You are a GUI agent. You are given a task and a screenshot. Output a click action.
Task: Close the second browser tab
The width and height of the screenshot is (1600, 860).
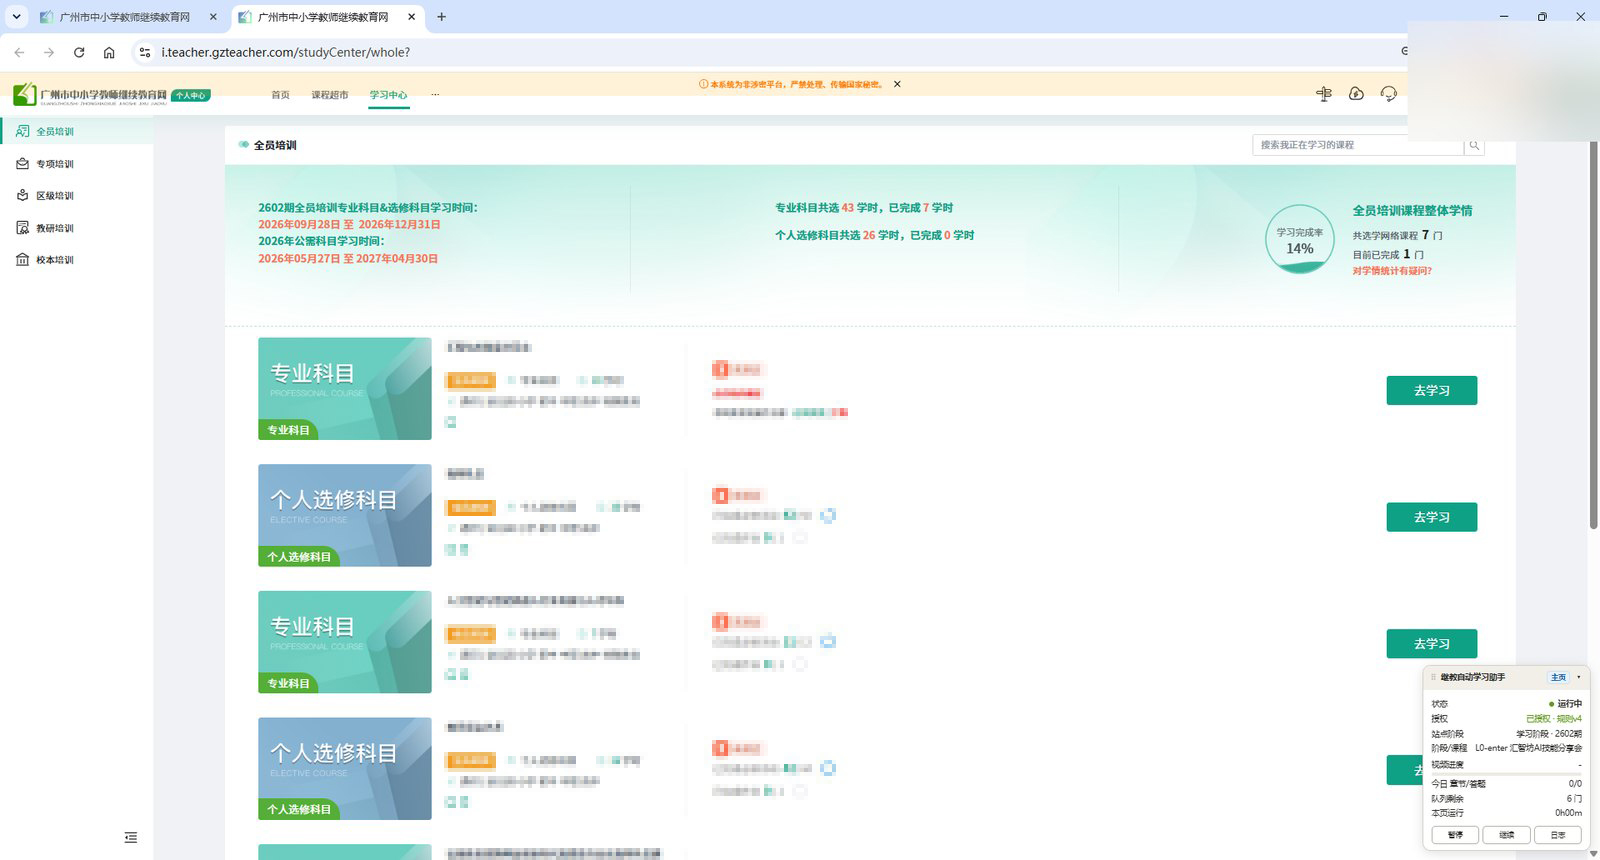click(x=412, y=17)
